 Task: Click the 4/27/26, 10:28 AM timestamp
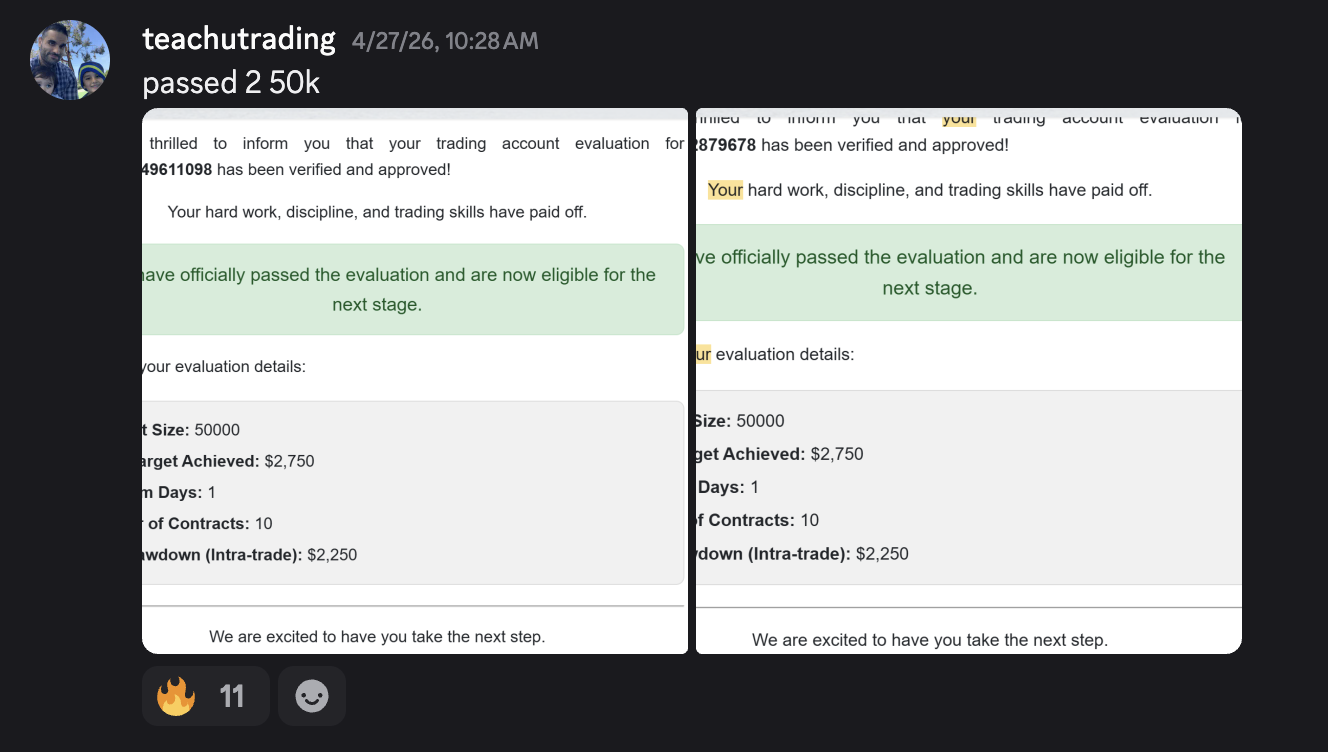click(x=445, y=41)
